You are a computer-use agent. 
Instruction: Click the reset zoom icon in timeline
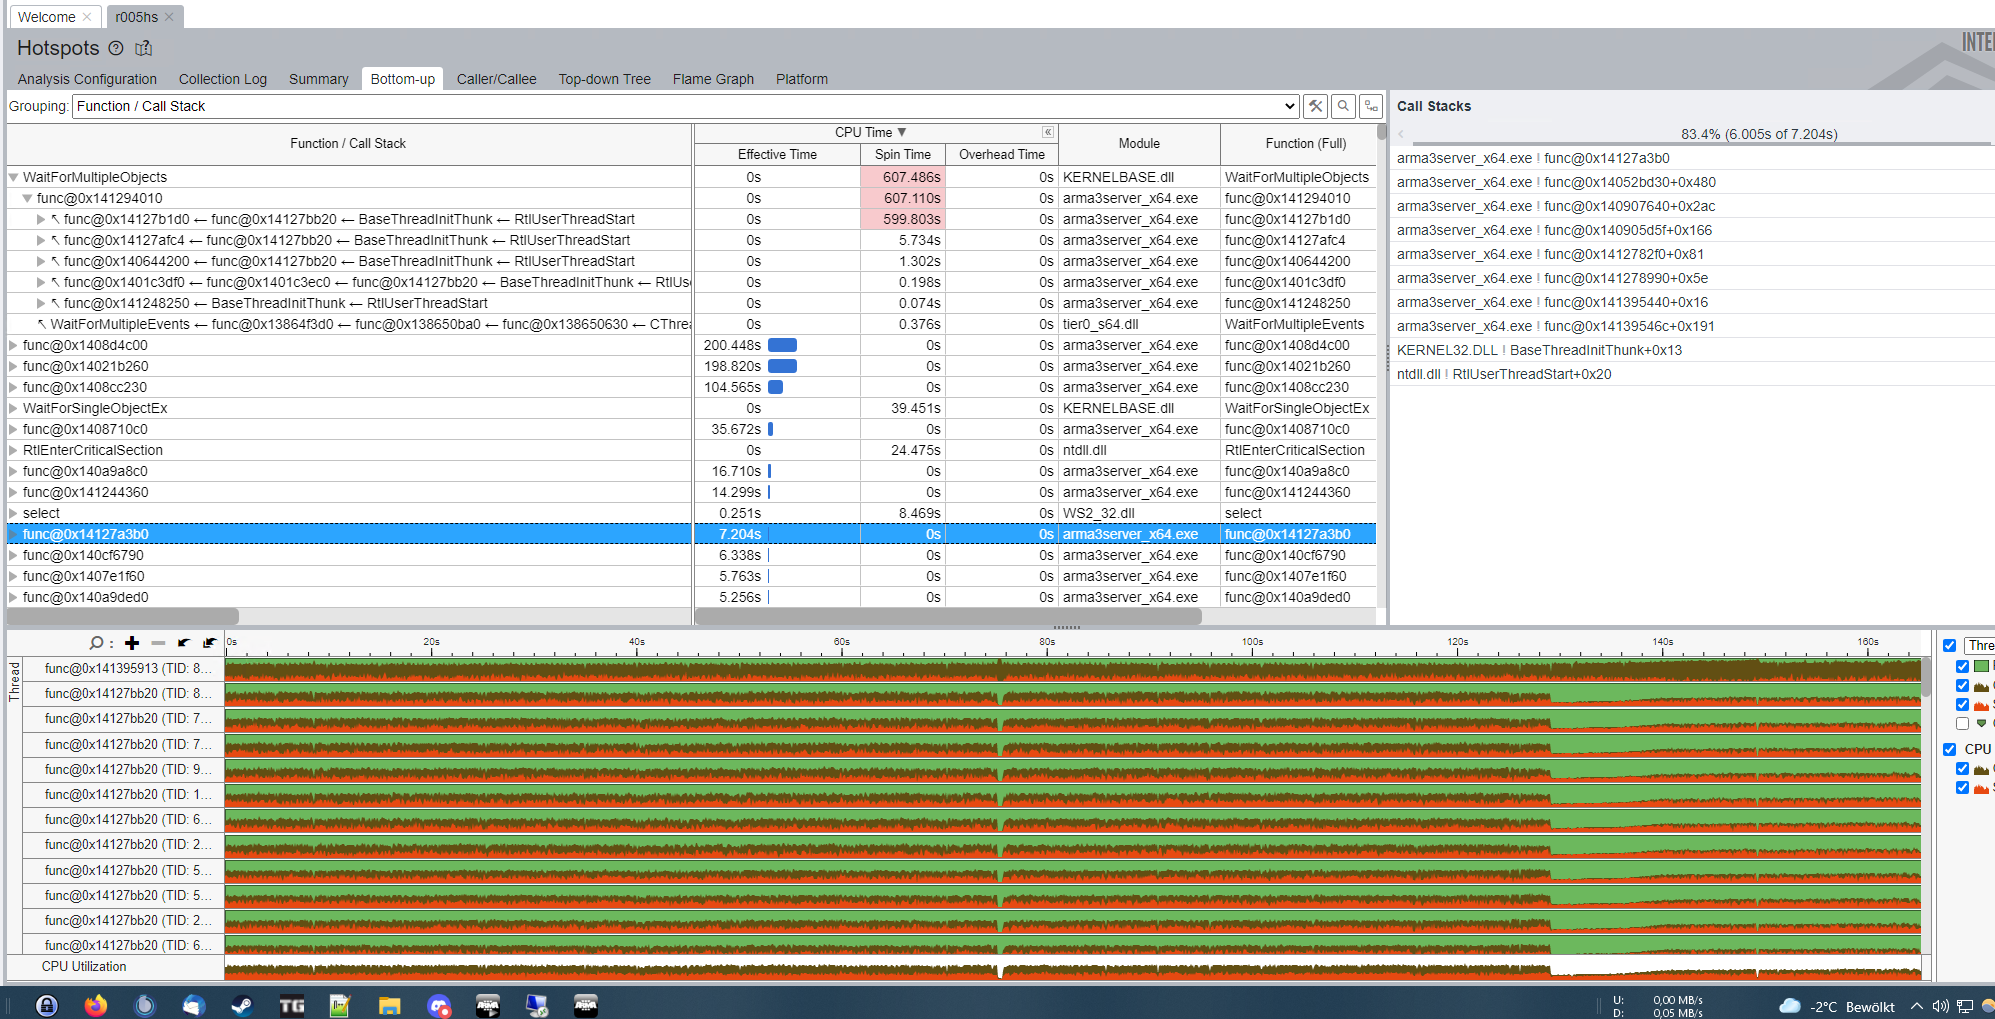(x=210, y=643)
